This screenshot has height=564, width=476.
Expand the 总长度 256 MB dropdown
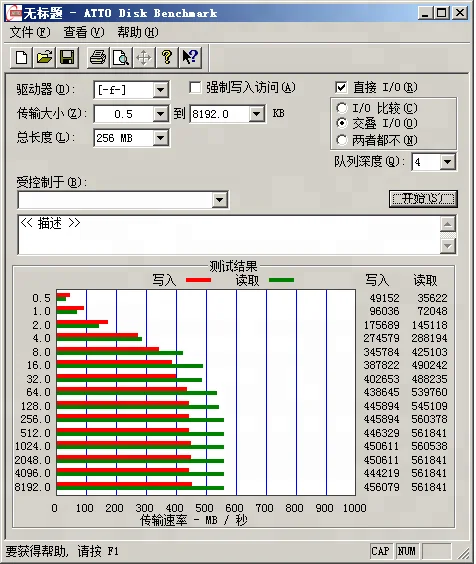coord(161,138)
